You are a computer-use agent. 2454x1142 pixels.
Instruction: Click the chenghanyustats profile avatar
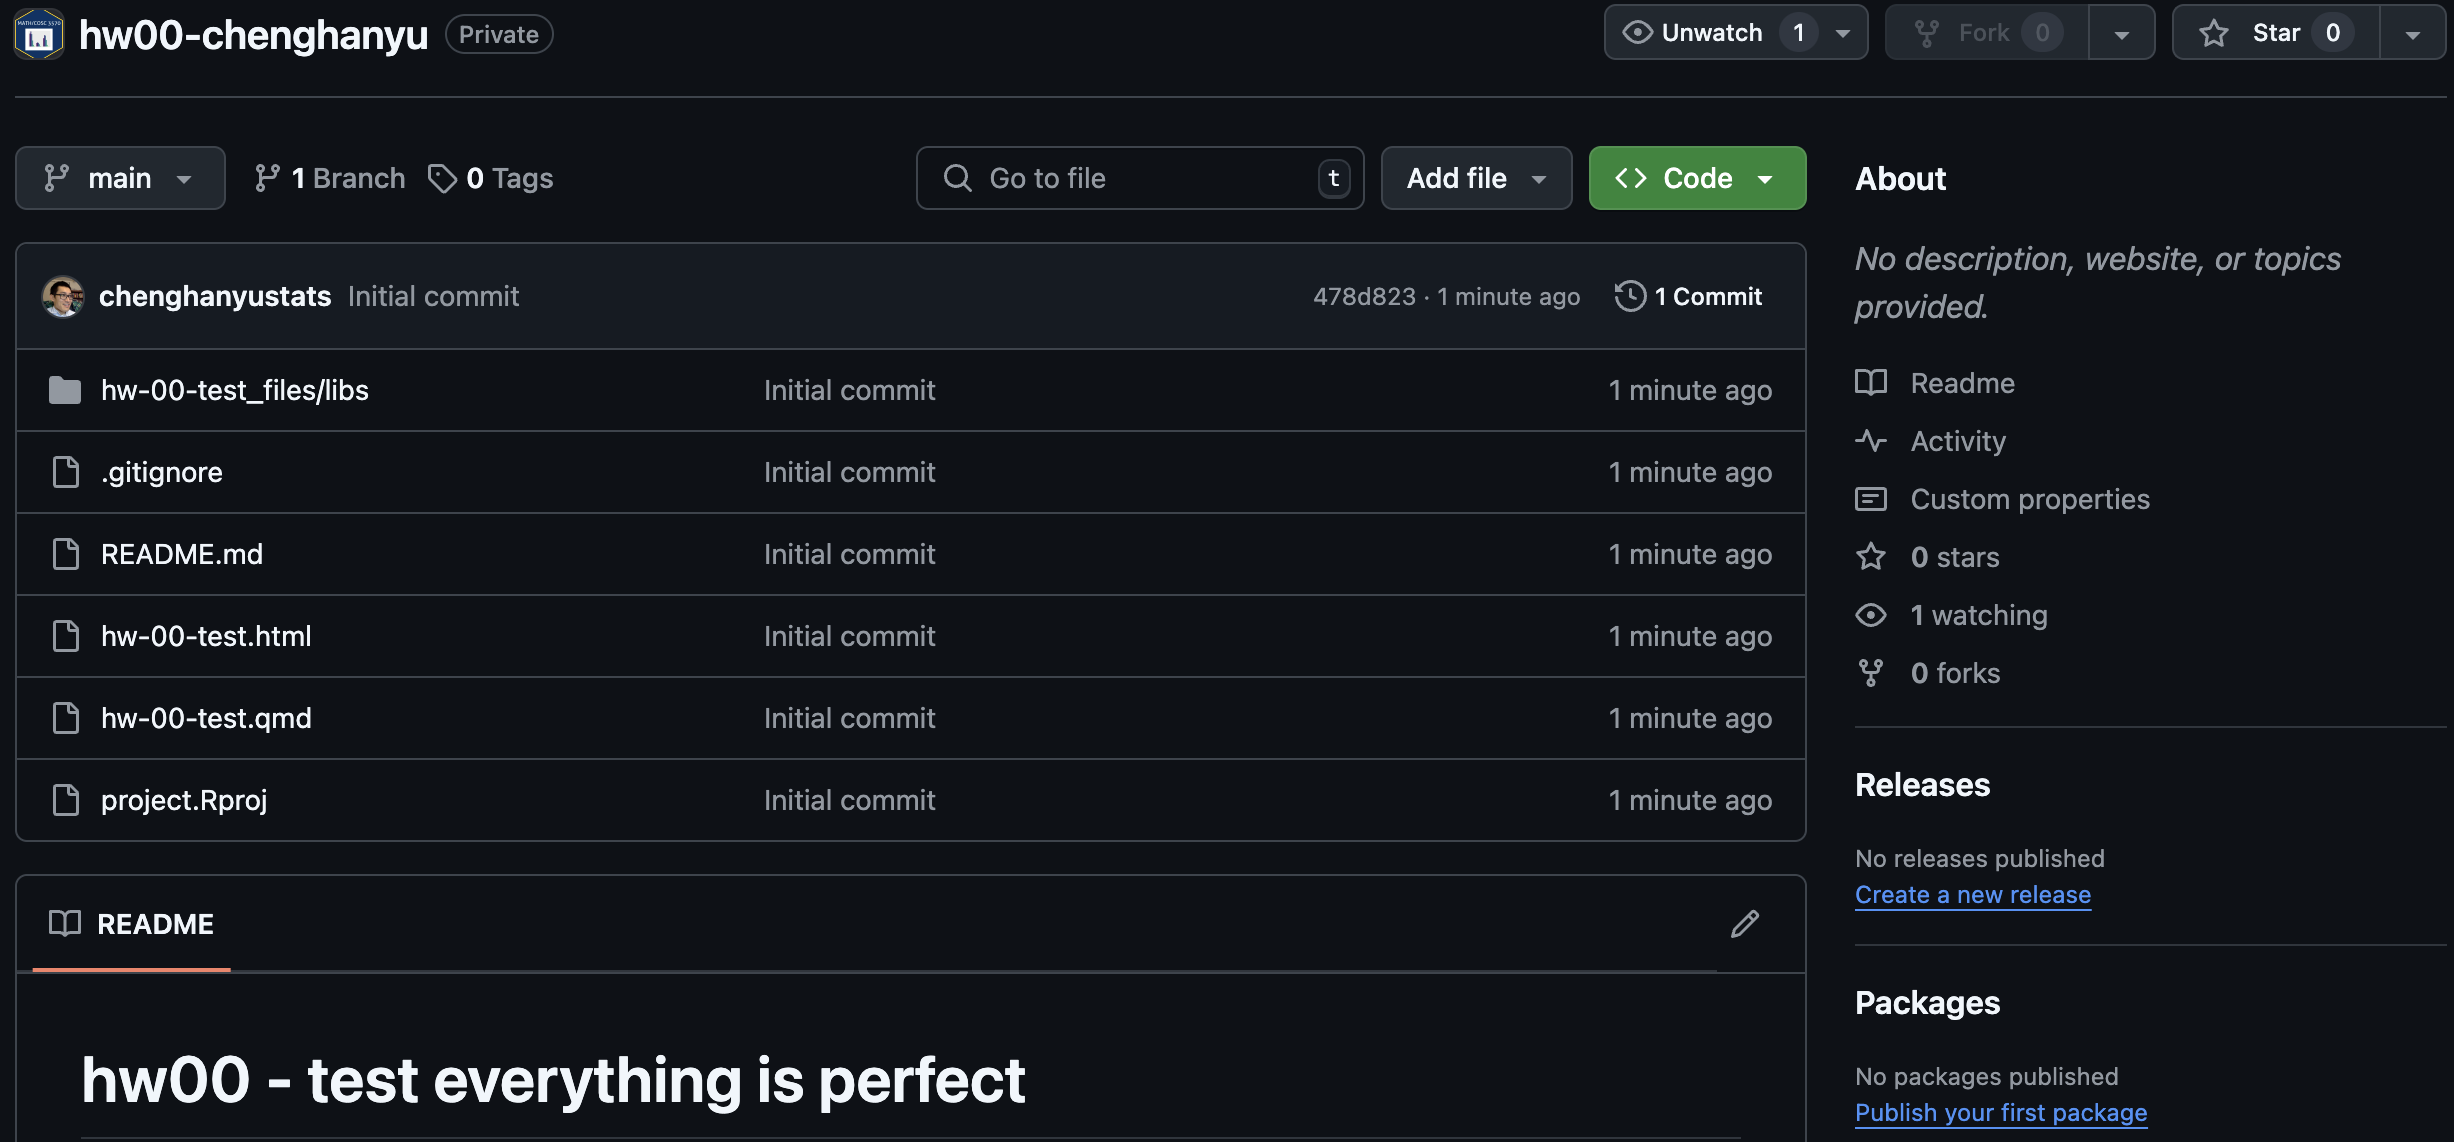click(x=63, y=296)
